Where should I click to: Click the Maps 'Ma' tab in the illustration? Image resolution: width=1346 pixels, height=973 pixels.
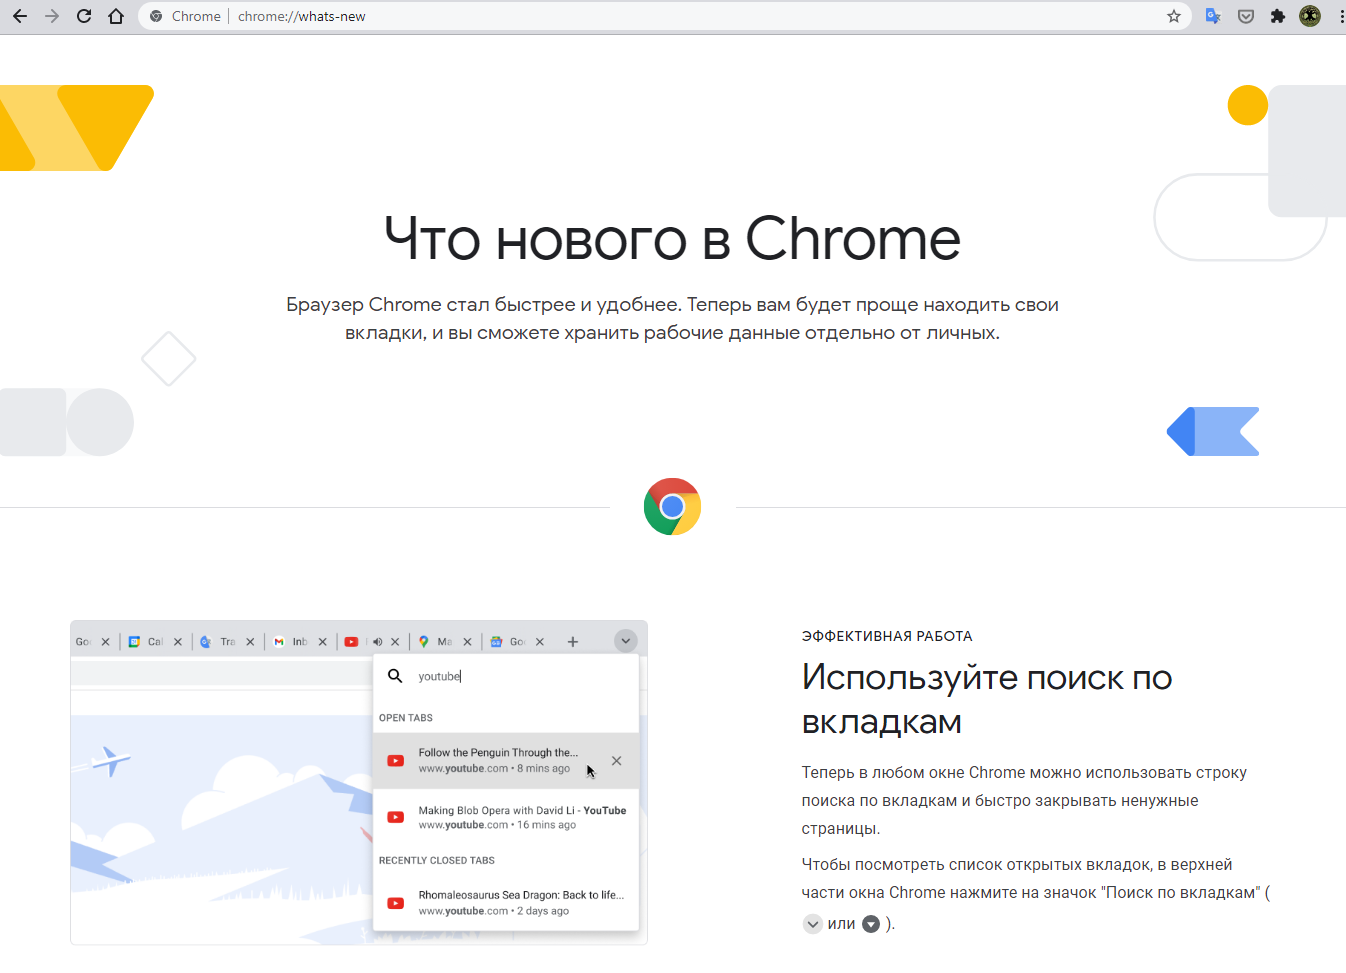click(445, 642)
